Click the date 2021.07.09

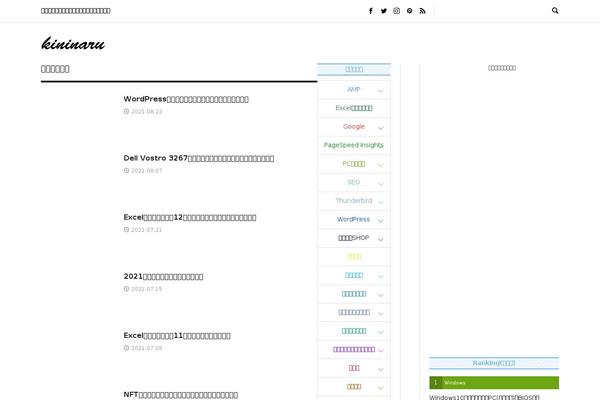147,348
